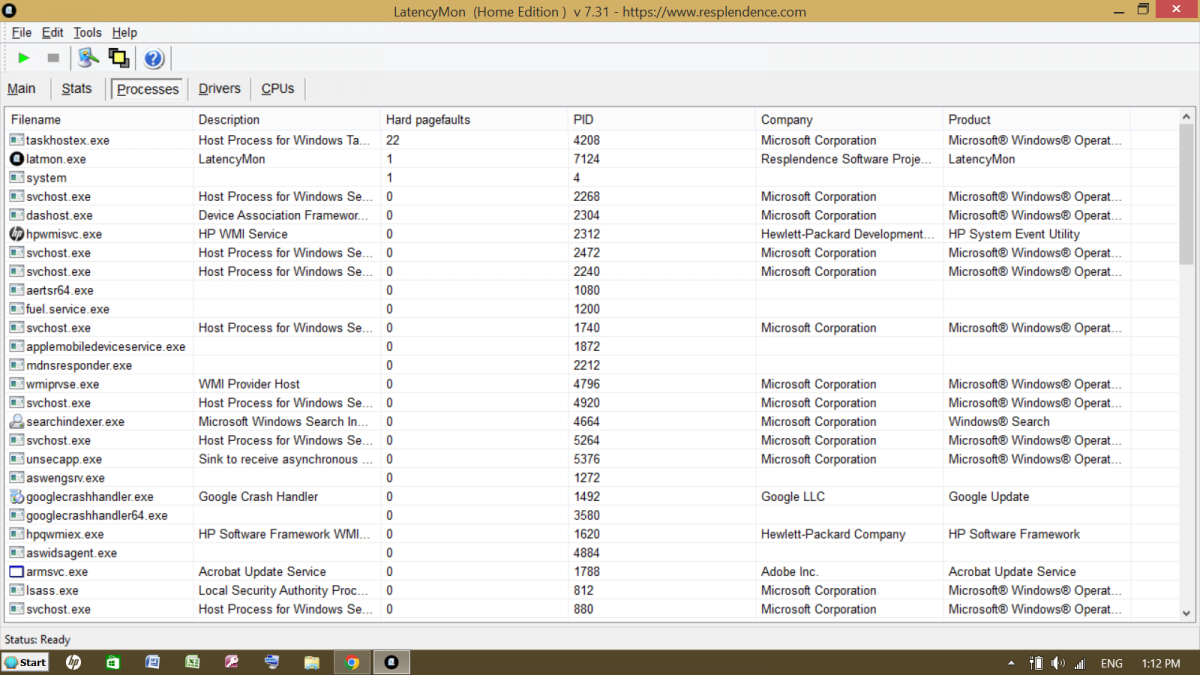Open the networked computers taskbar icon
The width and height of the screenshot is (1200, 675).
(272, 662)
